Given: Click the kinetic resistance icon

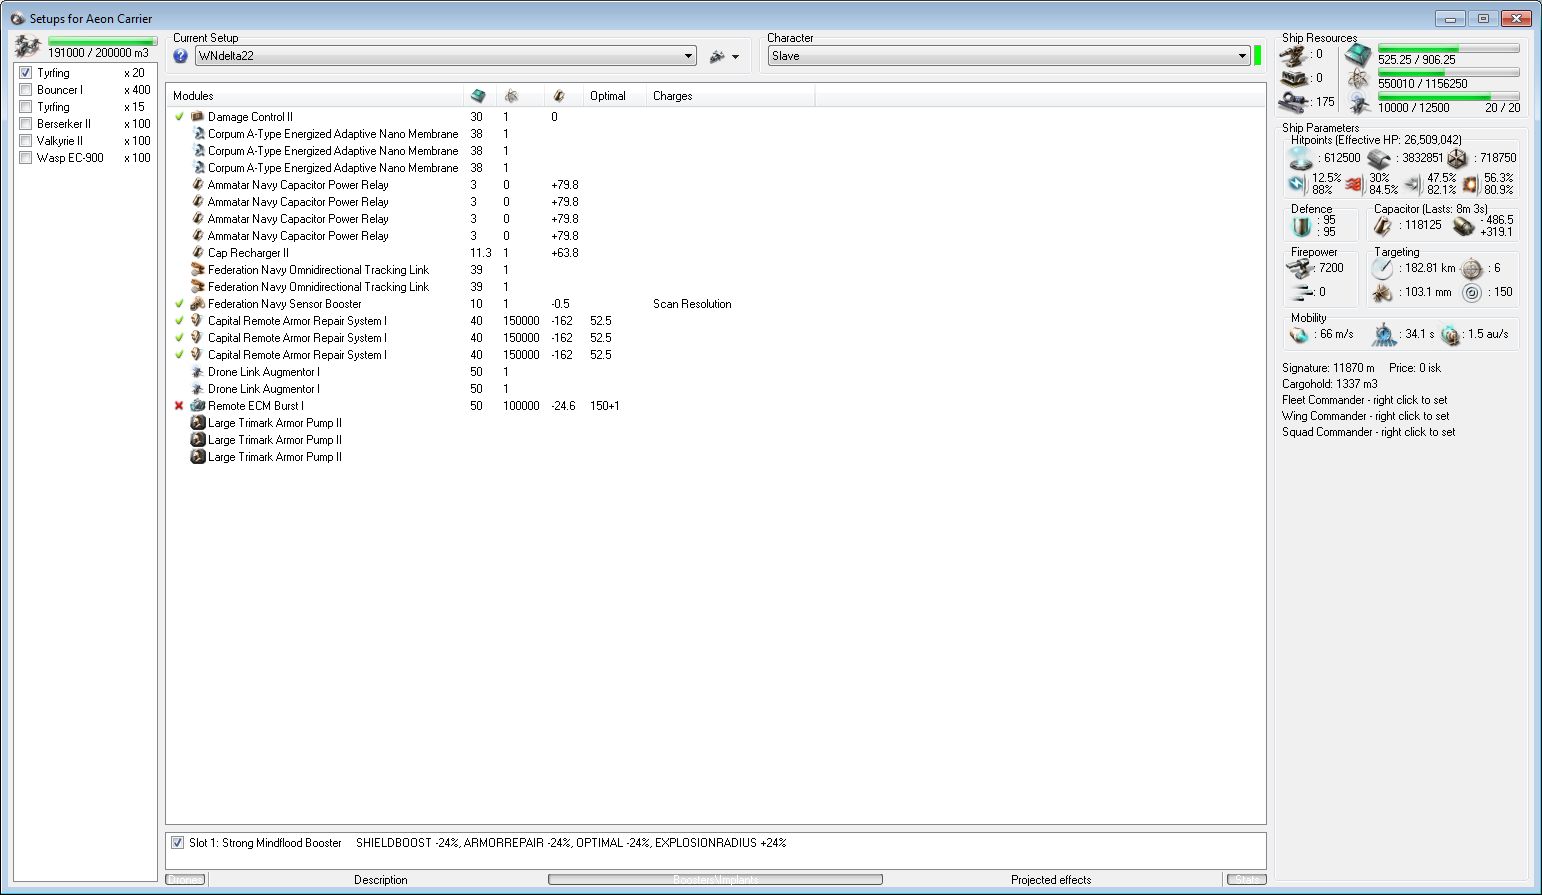Looking at the screenshot, I should pos(1413,184).
